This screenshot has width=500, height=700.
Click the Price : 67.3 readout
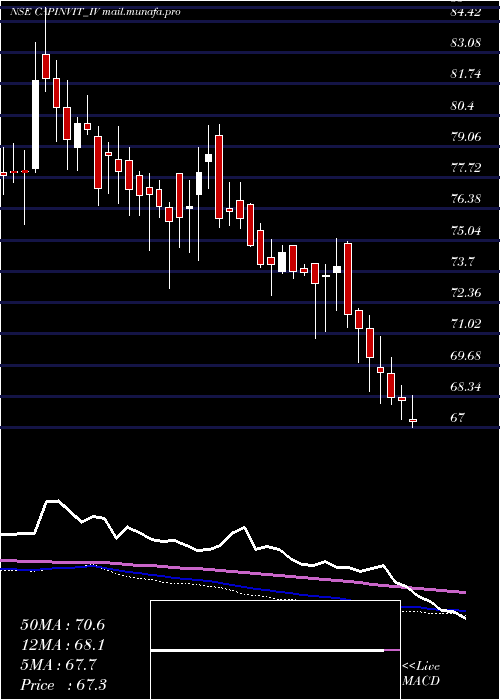[x=63, y=685]
